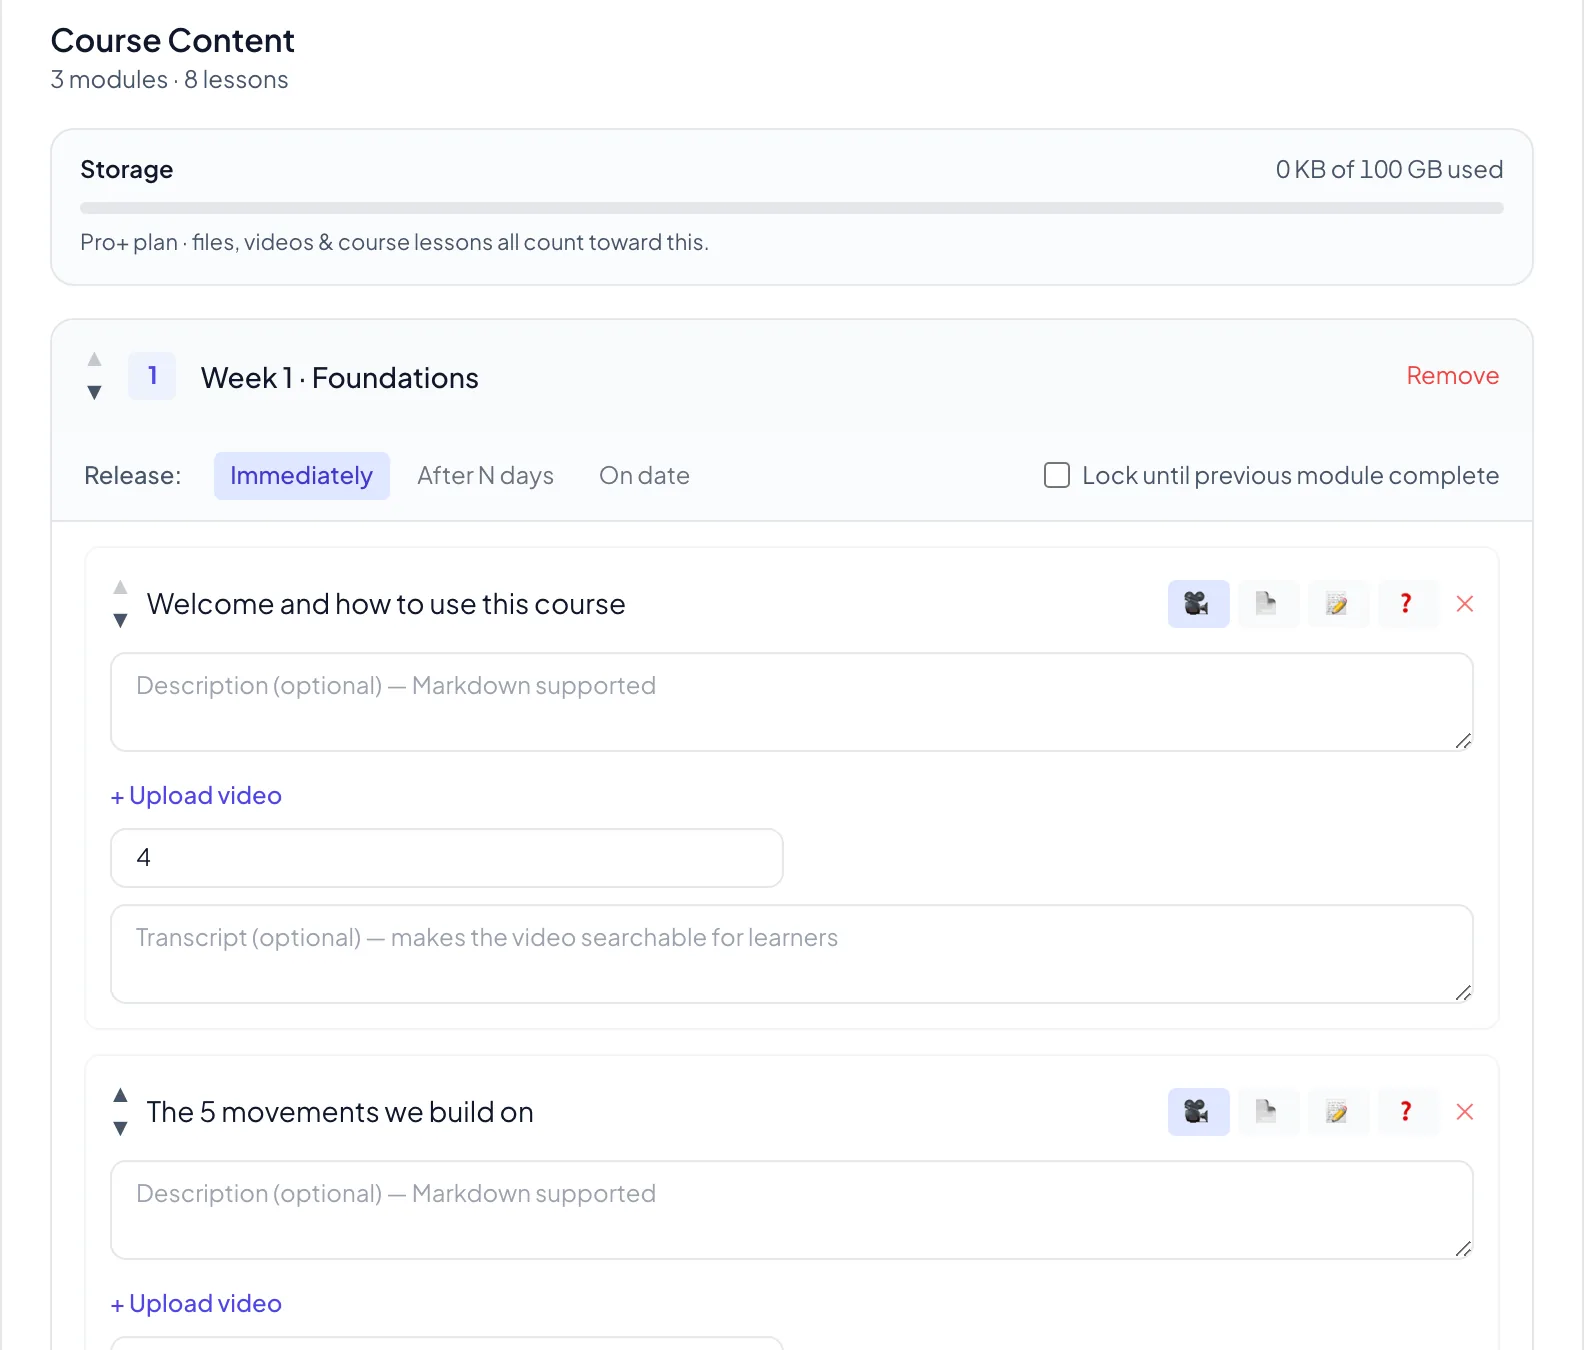Set Welcome lesson type to video
Viewport: 1584px width, 1350px height.
pyautogui.click(x=1198, y=604)
